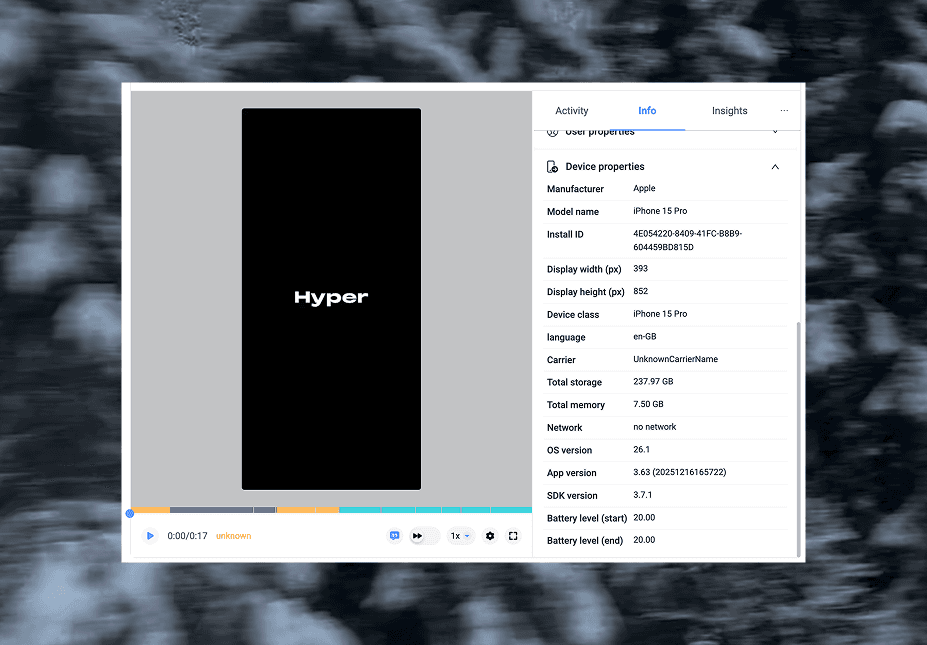Click the gray segment on timeline
The width and height of the screenshot is (927, 645).
pyautogui.click(x=223, y=510)
